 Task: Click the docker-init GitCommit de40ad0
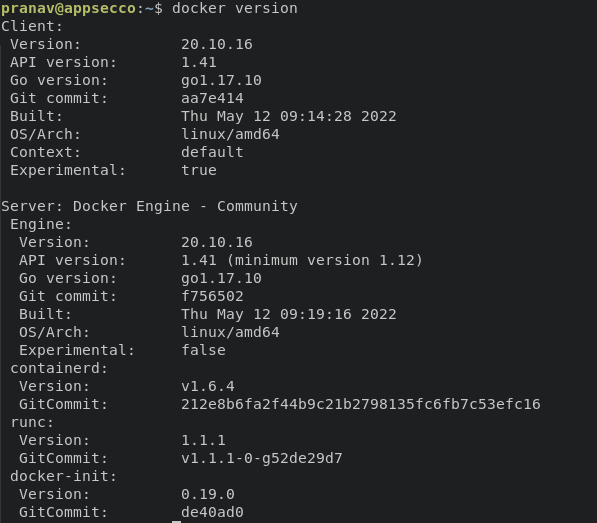212,512
